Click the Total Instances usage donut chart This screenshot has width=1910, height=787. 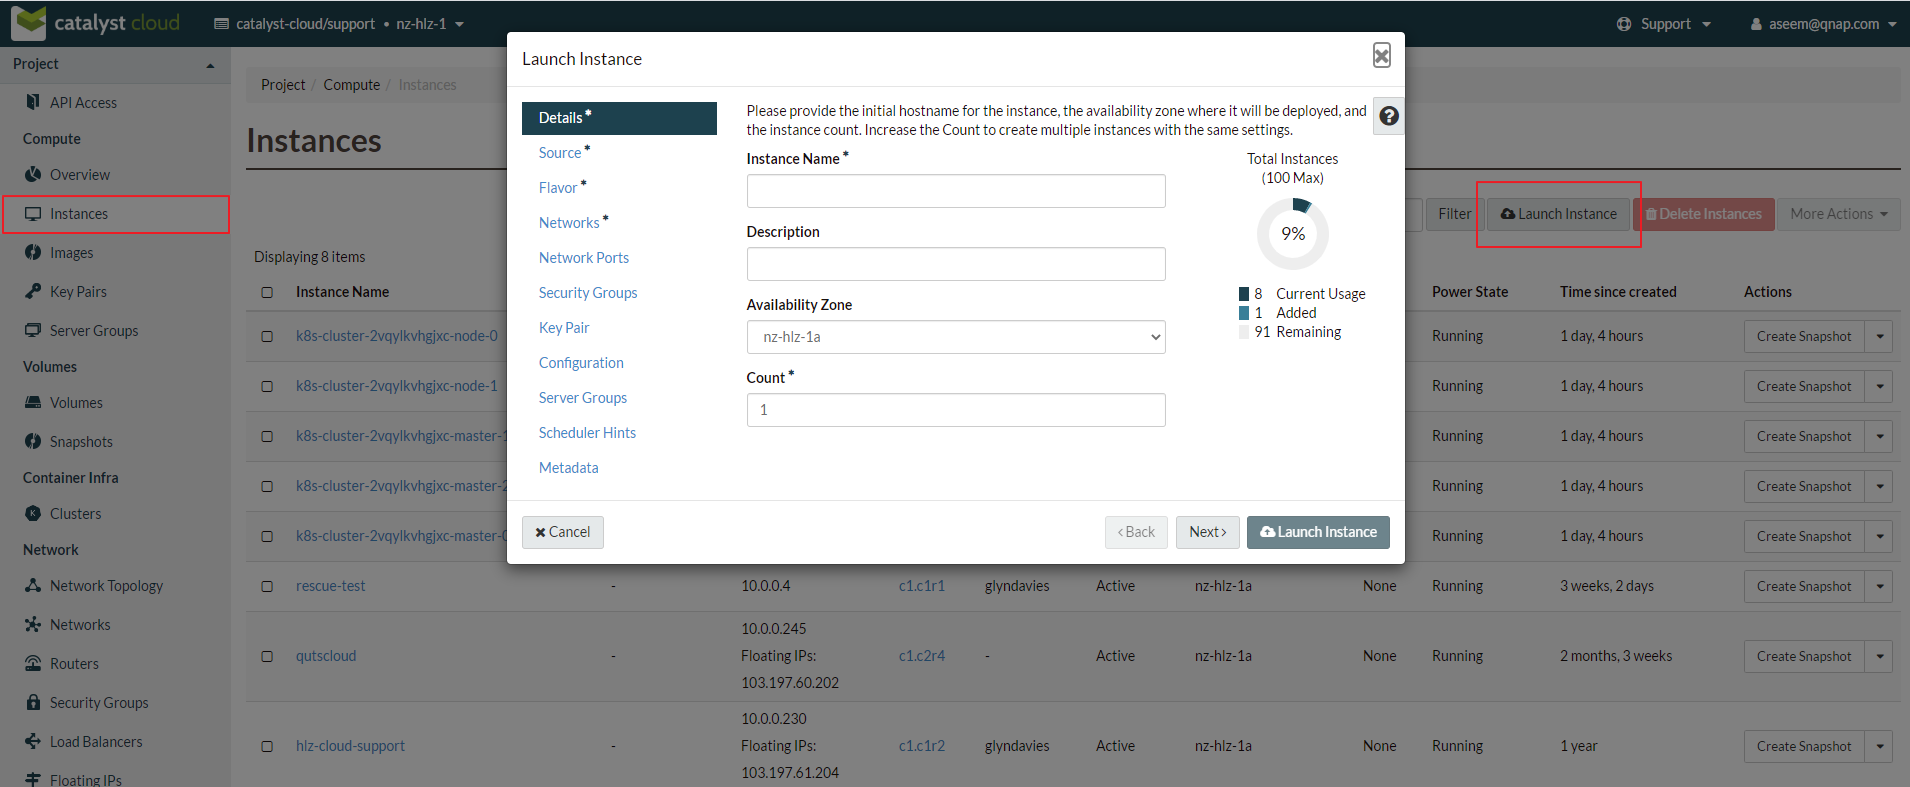coord(1292,234)
